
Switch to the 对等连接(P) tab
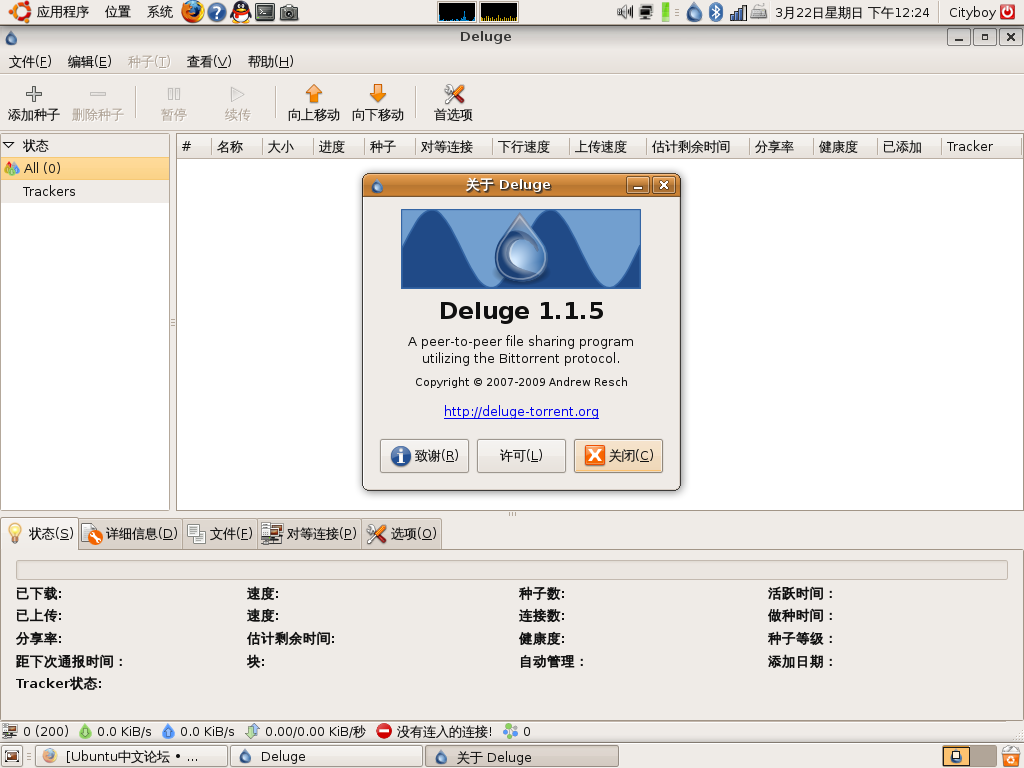click(x=310, y=534)
